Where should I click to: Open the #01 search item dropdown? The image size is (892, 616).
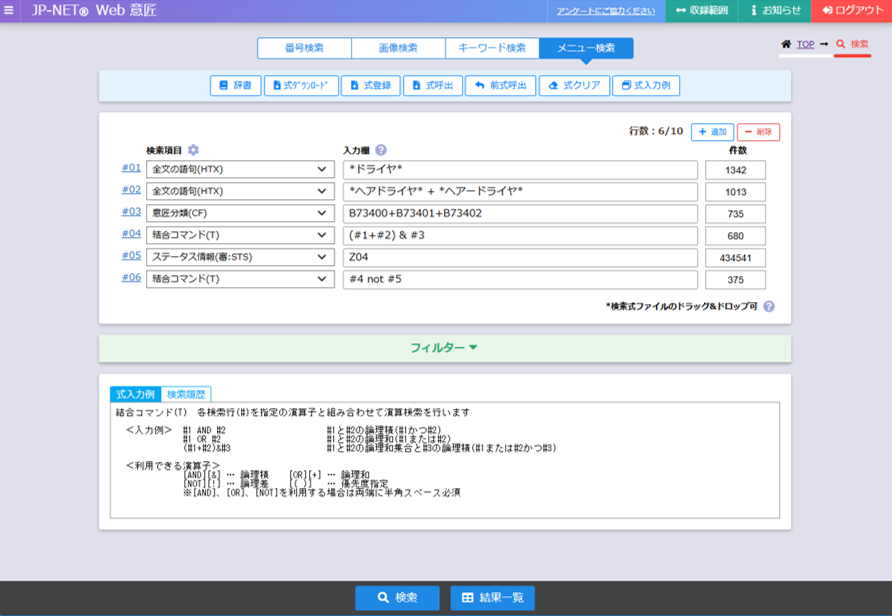pos(240,169)
